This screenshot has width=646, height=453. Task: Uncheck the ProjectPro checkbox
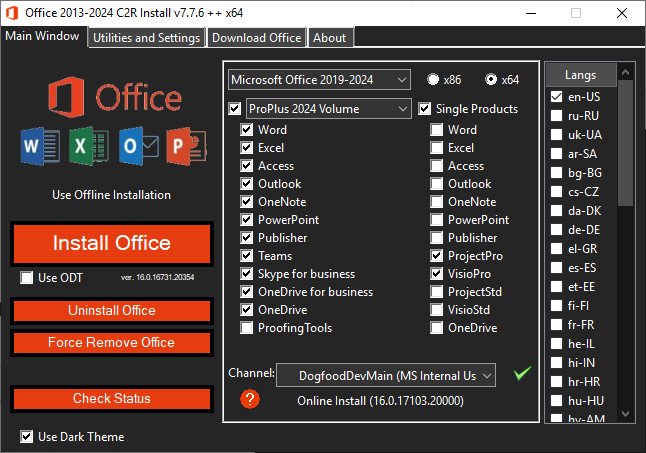437,256
